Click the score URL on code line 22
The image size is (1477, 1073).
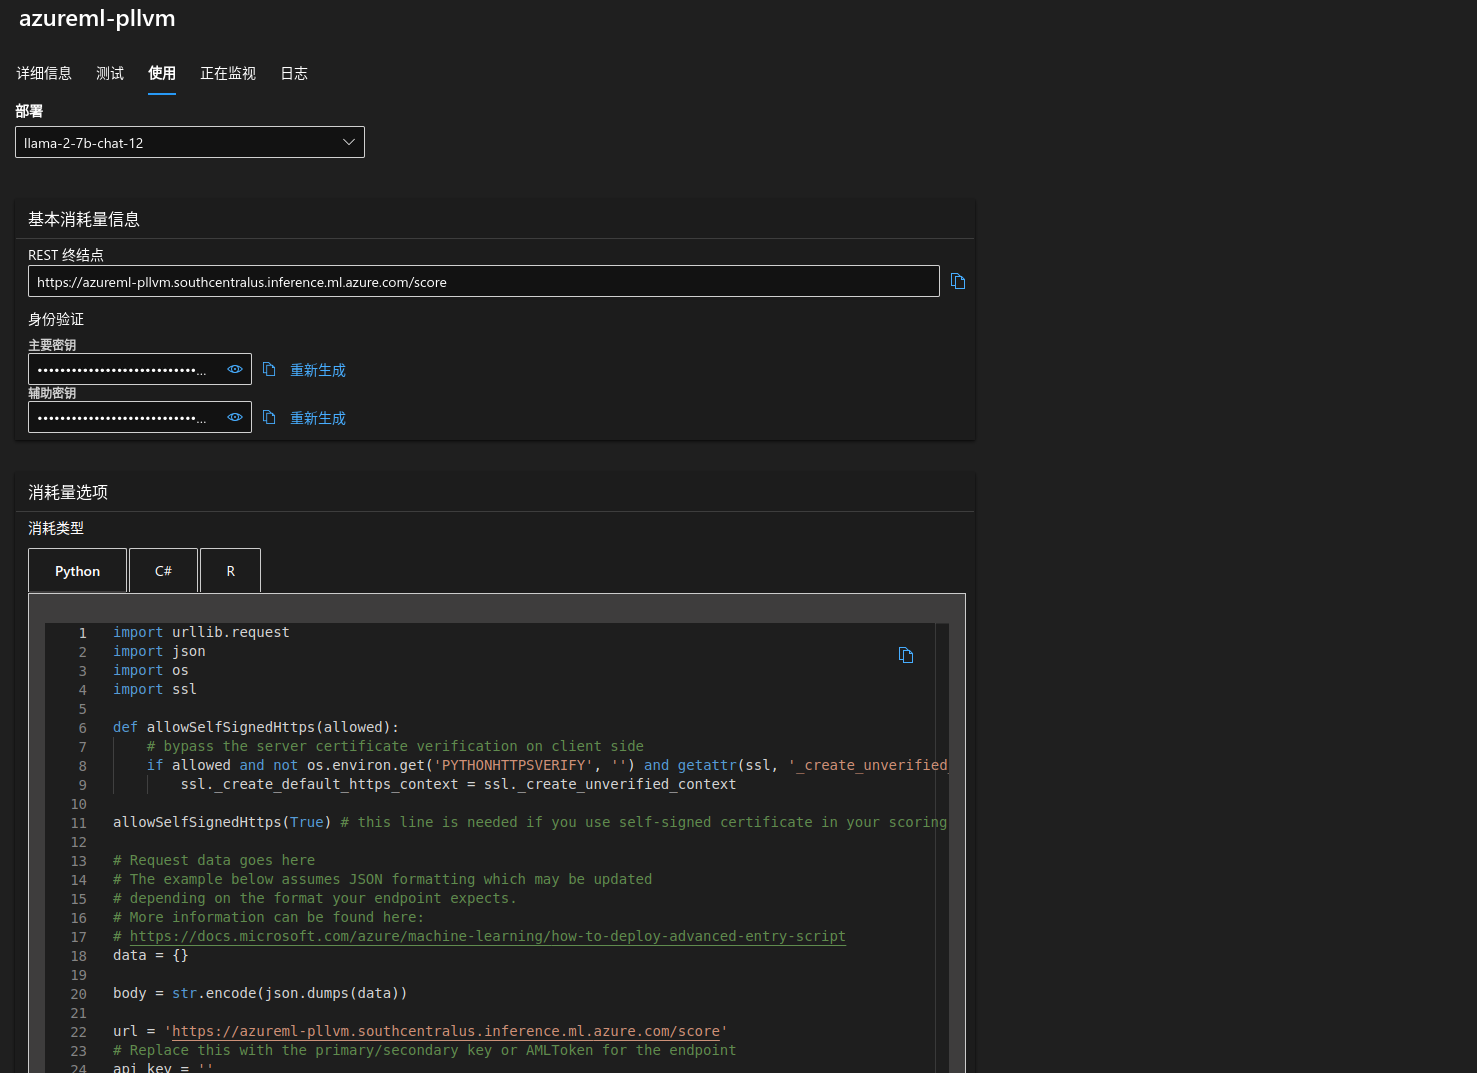[446, 1031]
